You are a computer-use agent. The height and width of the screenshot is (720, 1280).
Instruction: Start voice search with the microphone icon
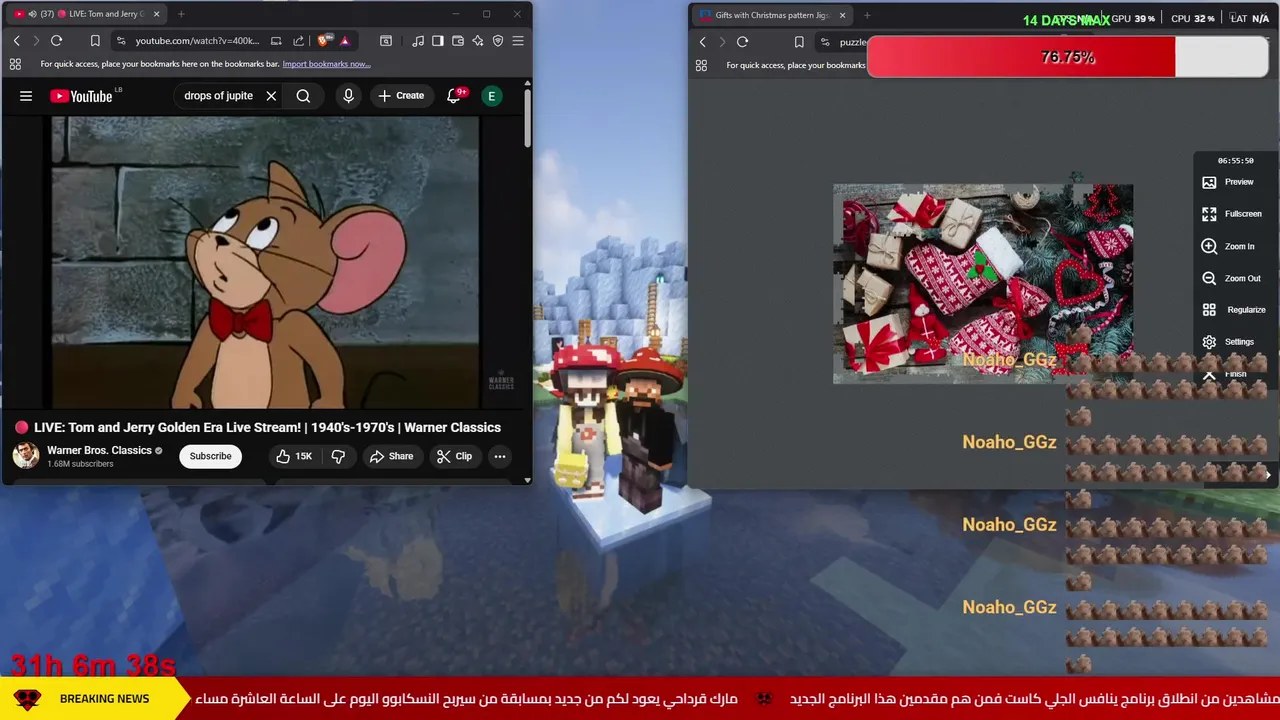click(348, 96)
